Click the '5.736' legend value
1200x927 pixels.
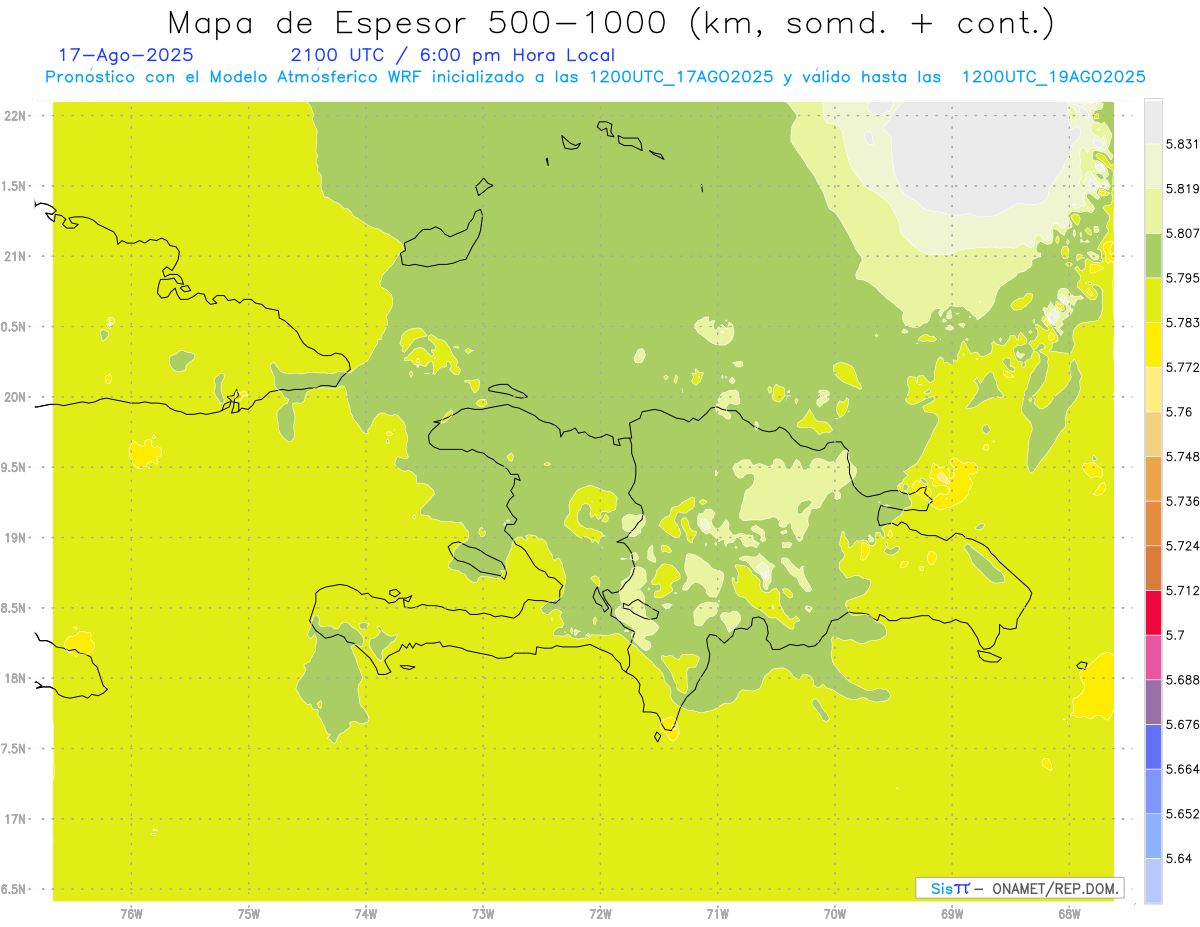coord(1182,501)
